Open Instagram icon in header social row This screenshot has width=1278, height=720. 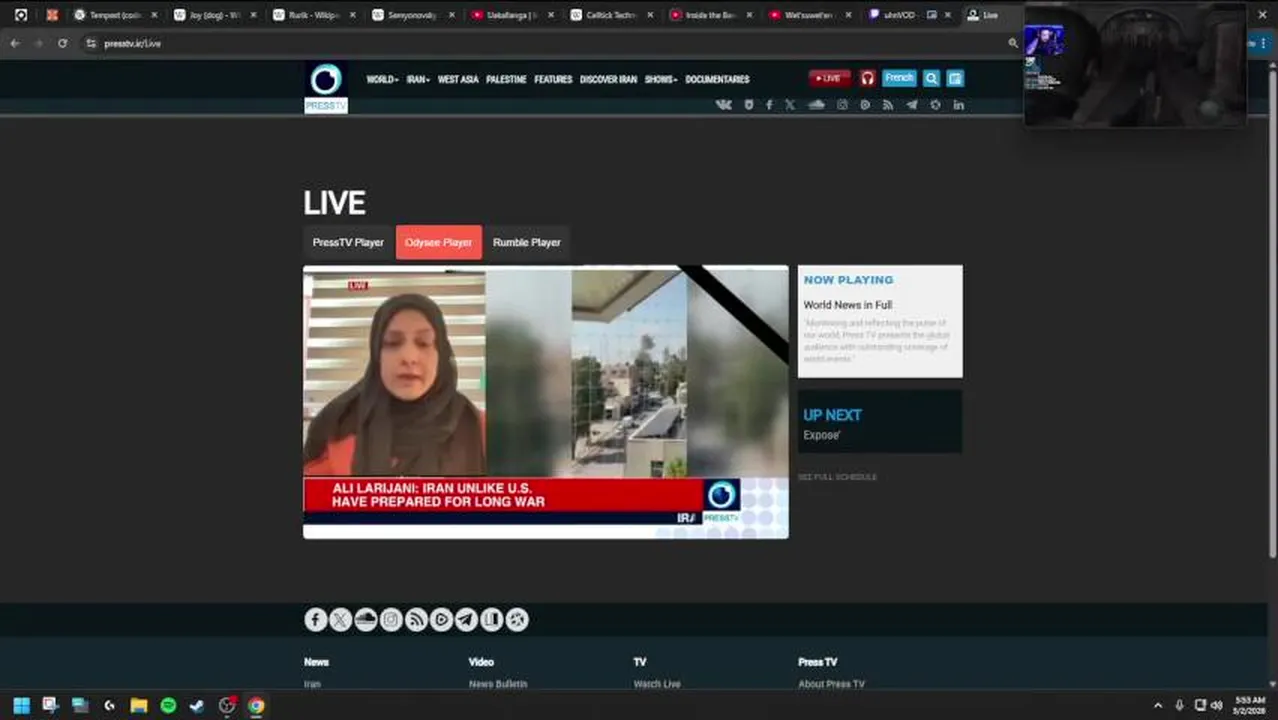(x=842, y=105)
